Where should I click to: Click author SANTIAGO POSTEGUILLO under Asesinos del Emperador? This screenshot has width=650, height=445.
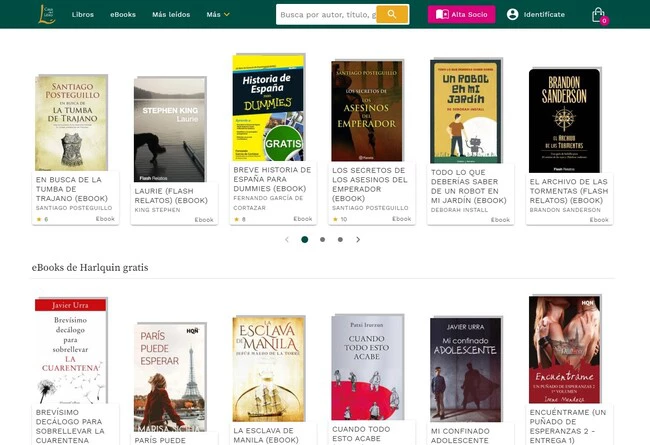(x=370, y=208)
